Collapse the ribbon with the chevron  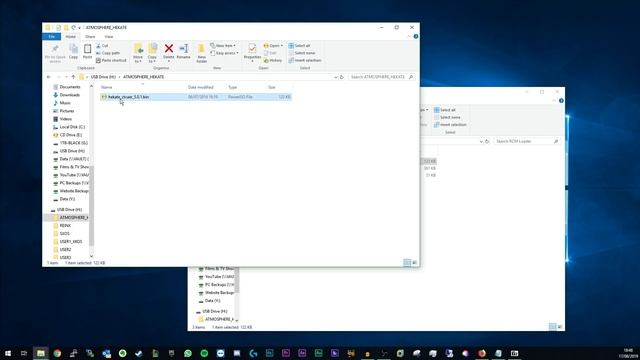(x=409, y=36)
